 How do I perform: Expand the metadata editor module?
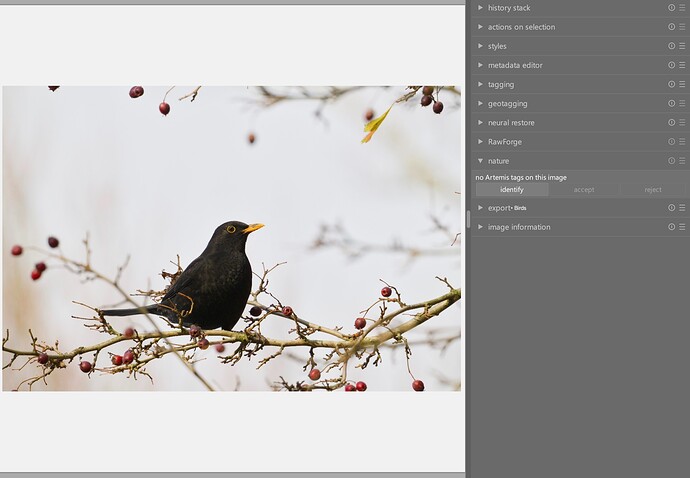point(480,65)
